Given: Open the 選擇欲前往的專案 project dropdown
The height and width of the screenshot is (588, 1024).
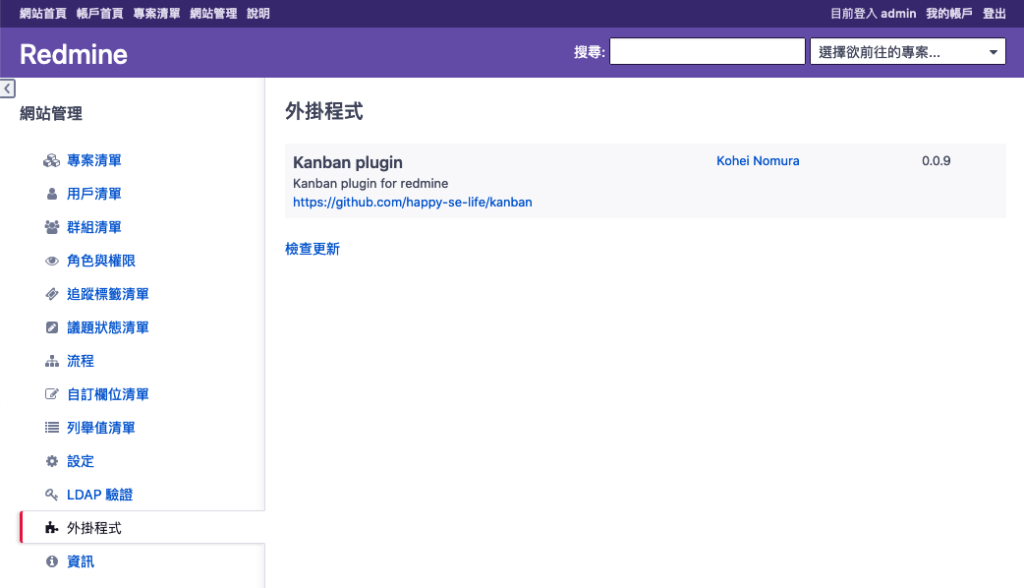Looking at the screenshot, I should 908,52.
